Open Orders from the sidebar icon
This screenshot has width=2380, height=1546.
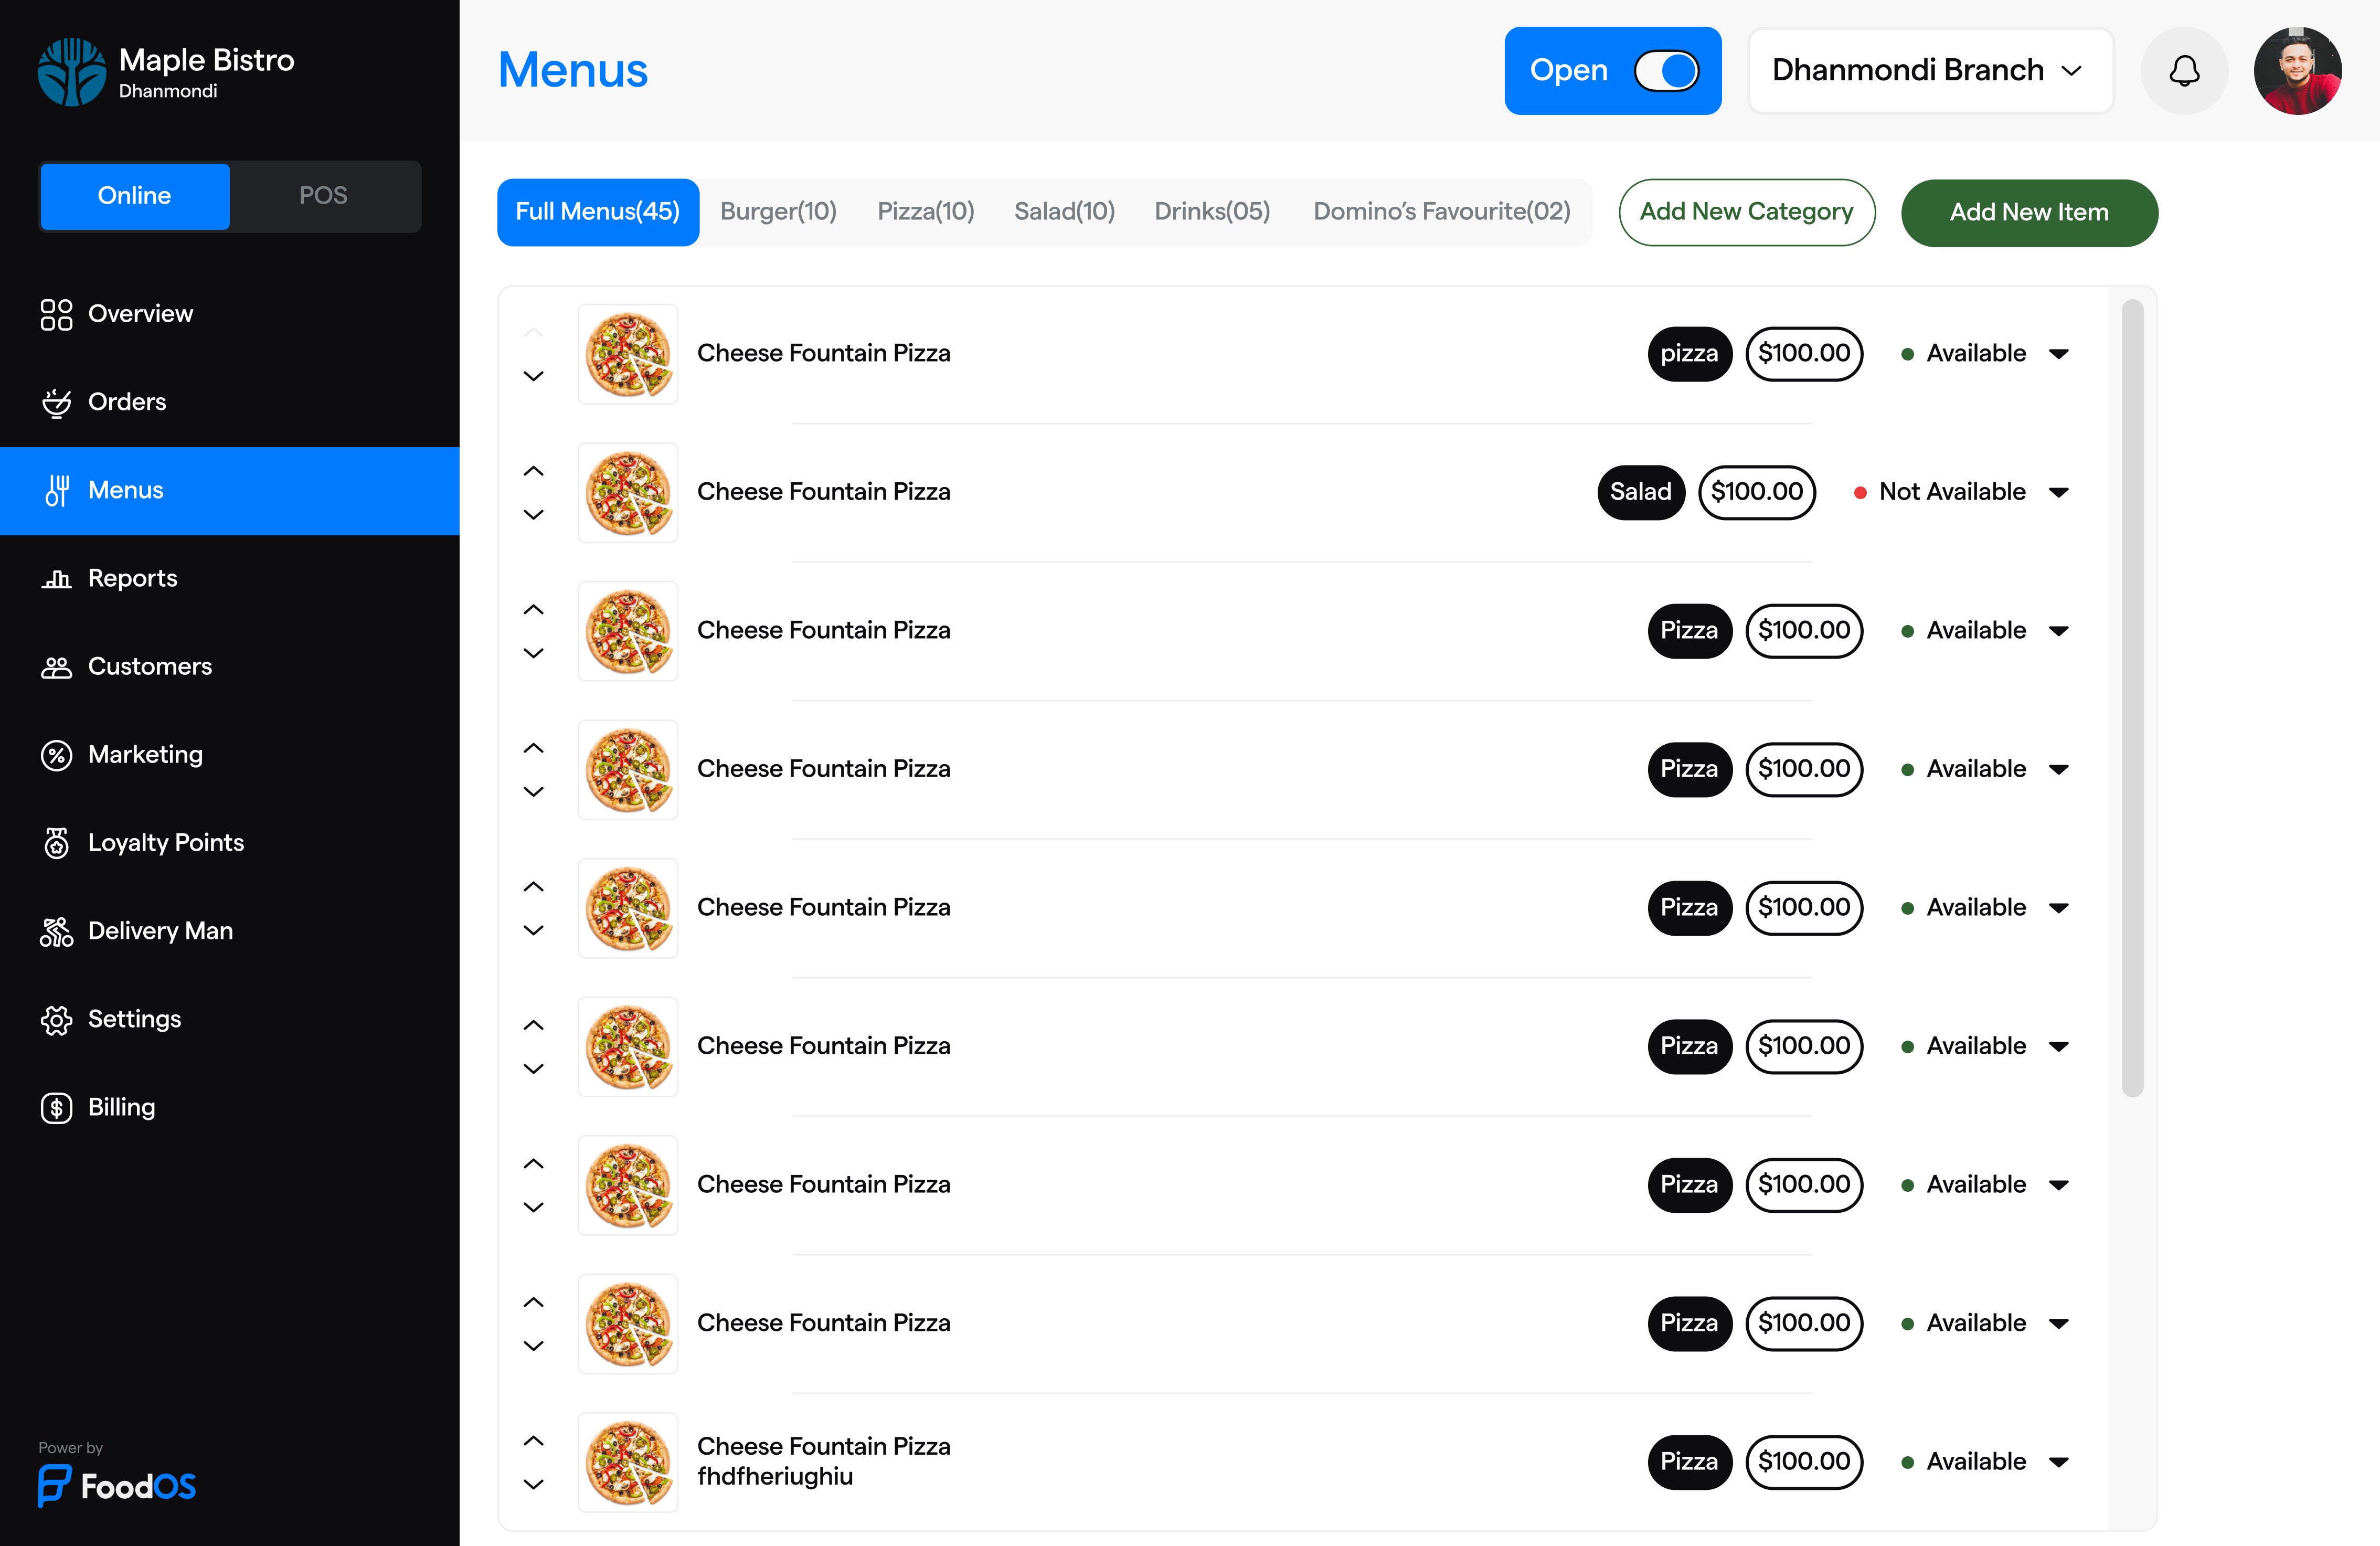(56, 402)
